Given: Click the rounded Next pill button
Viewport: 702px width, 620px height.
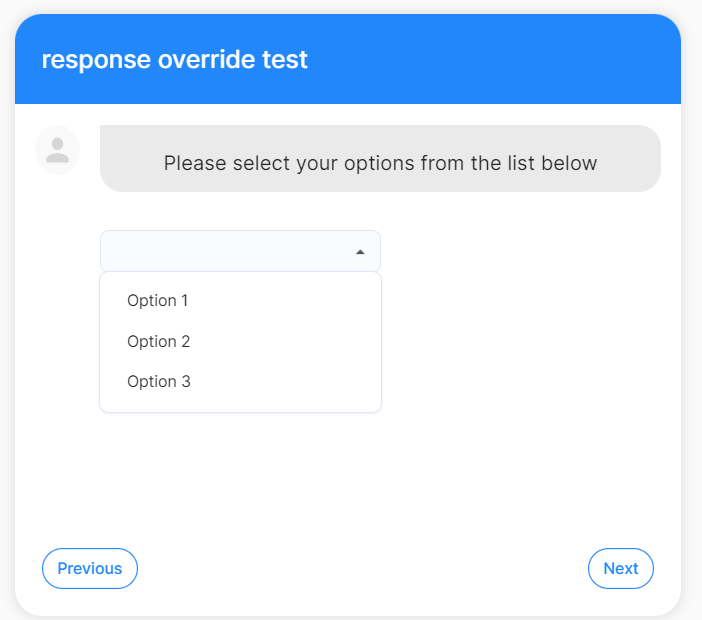Looking at the screenshot, I should coord(621,569).
